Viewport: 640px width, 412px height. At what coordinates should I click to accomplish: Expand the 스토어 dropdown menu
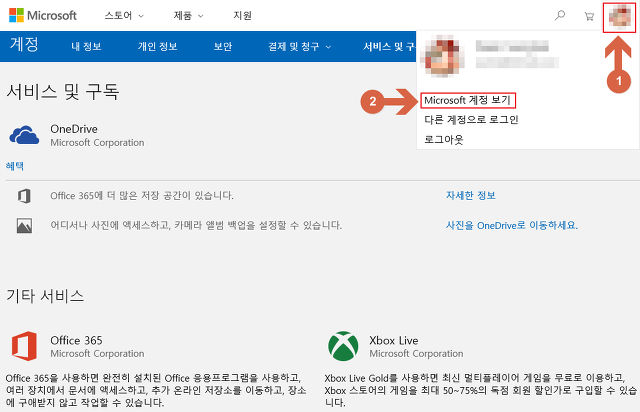pos(124,16)
